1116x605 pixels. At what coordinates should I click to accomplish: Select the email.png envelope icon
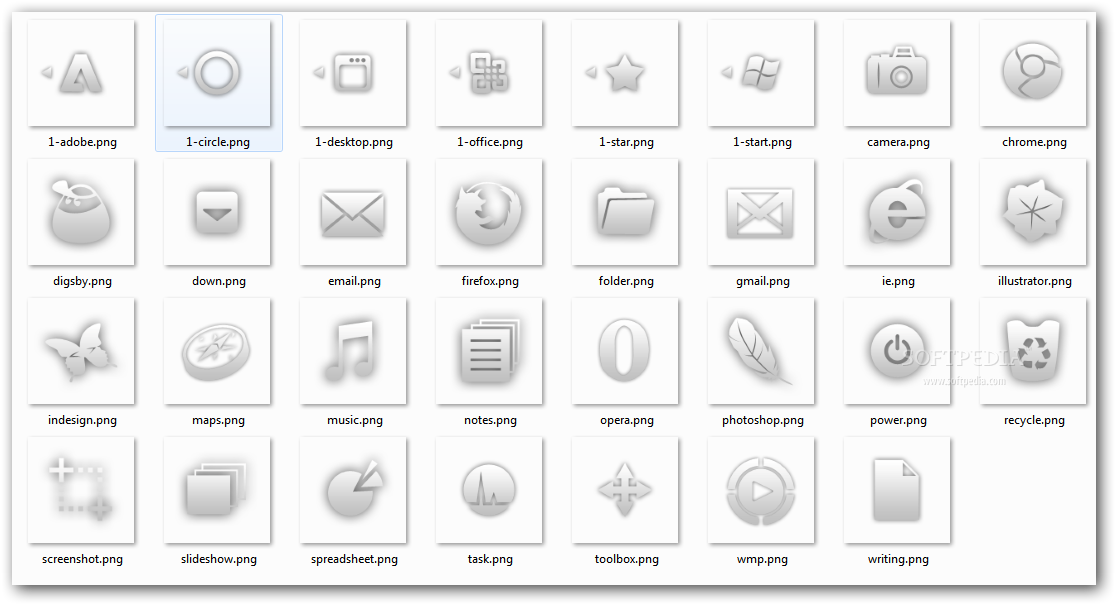(x=353, y=212)
